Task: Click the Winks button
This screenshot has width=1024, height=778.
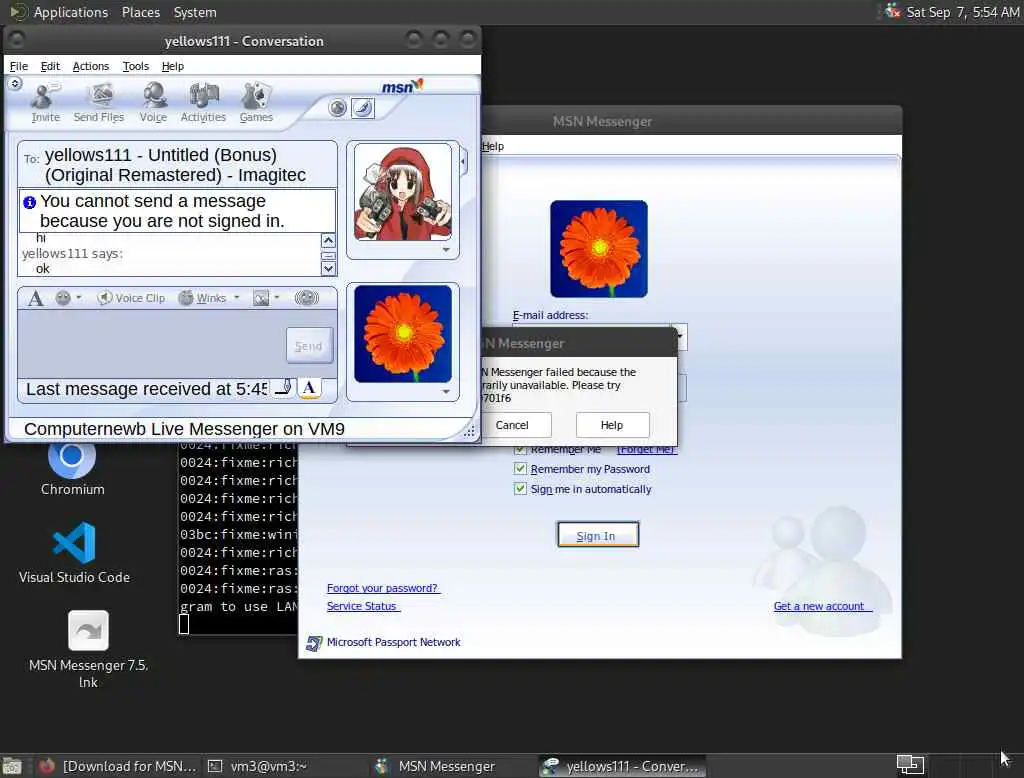Action: tap(203, 299)
